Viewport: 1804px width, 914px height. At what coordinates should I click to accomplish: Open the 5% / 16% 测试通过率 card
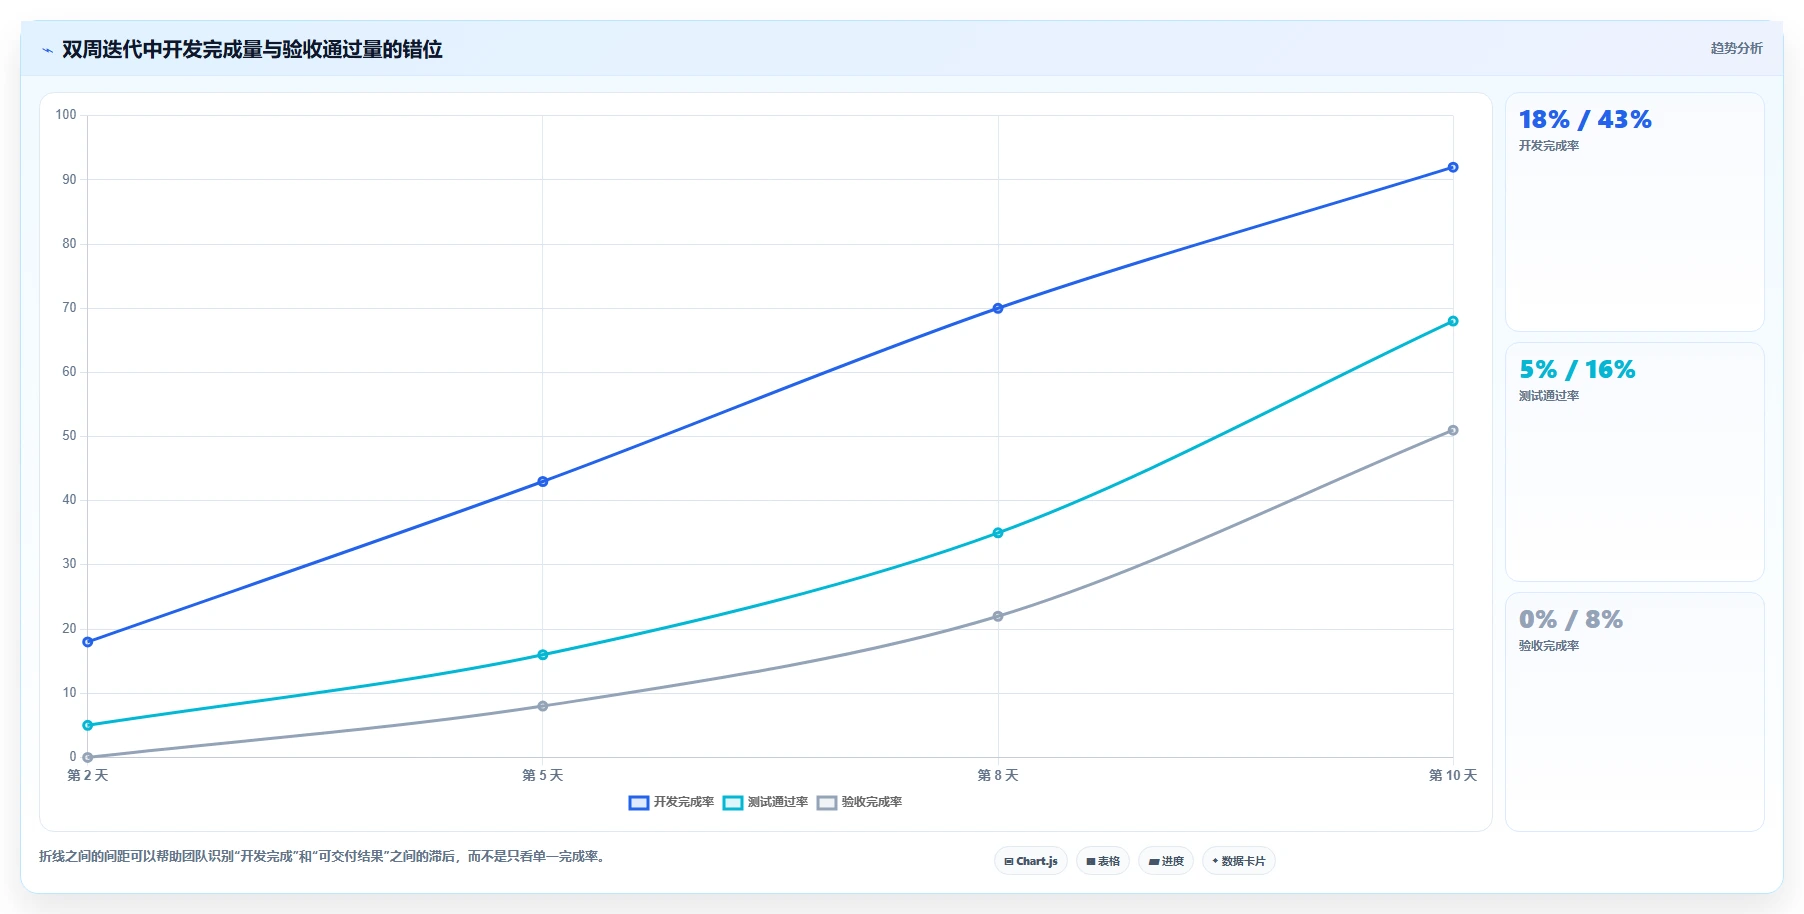[x=1635, y=462]
